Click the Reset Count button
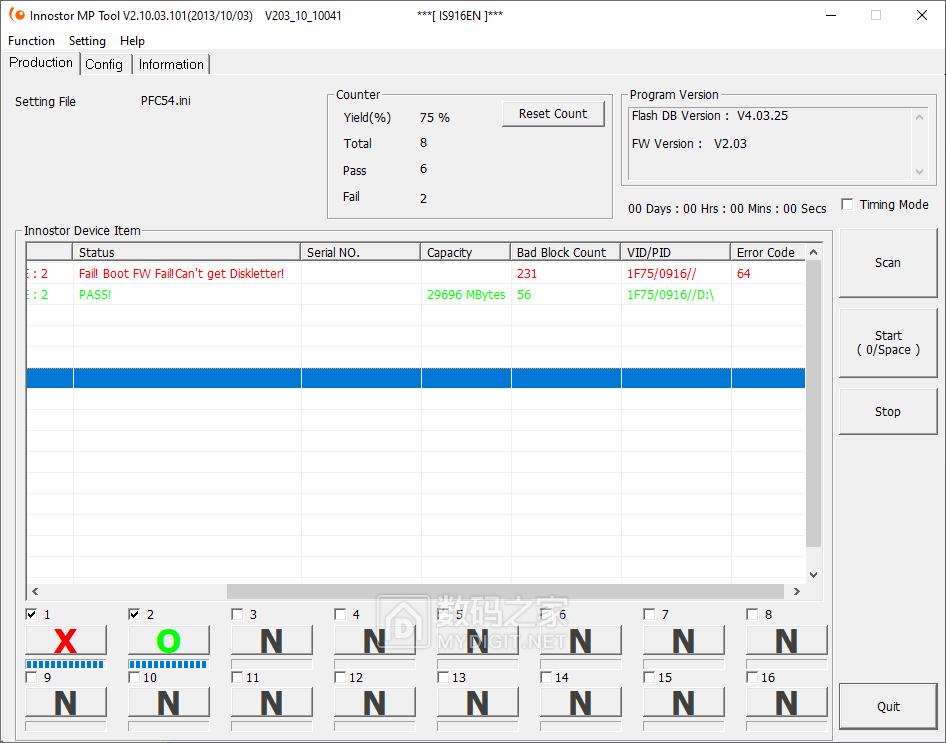 553,113
